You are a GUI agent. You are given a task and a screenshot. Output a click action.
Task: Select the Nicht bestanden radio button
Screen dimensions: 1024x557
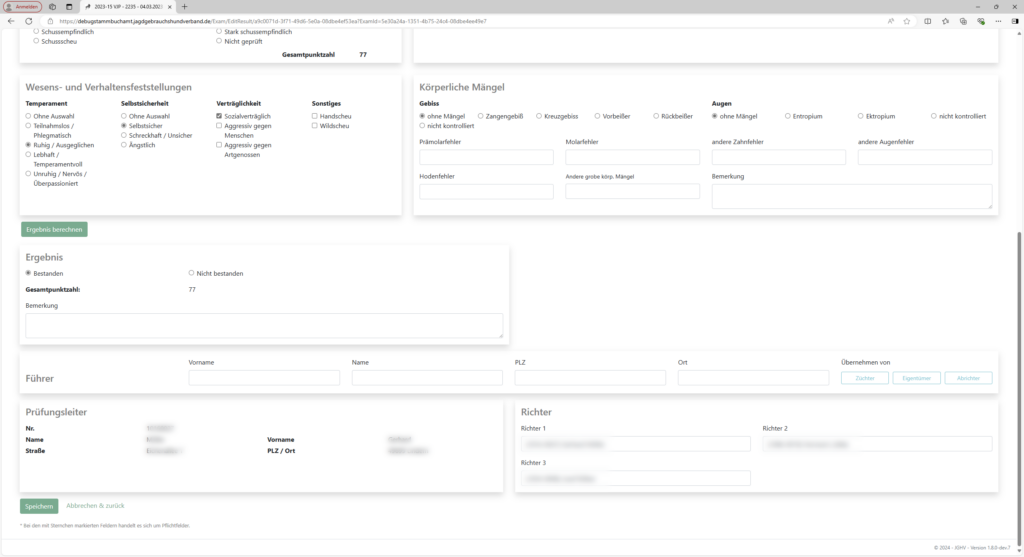click(191, 273)
